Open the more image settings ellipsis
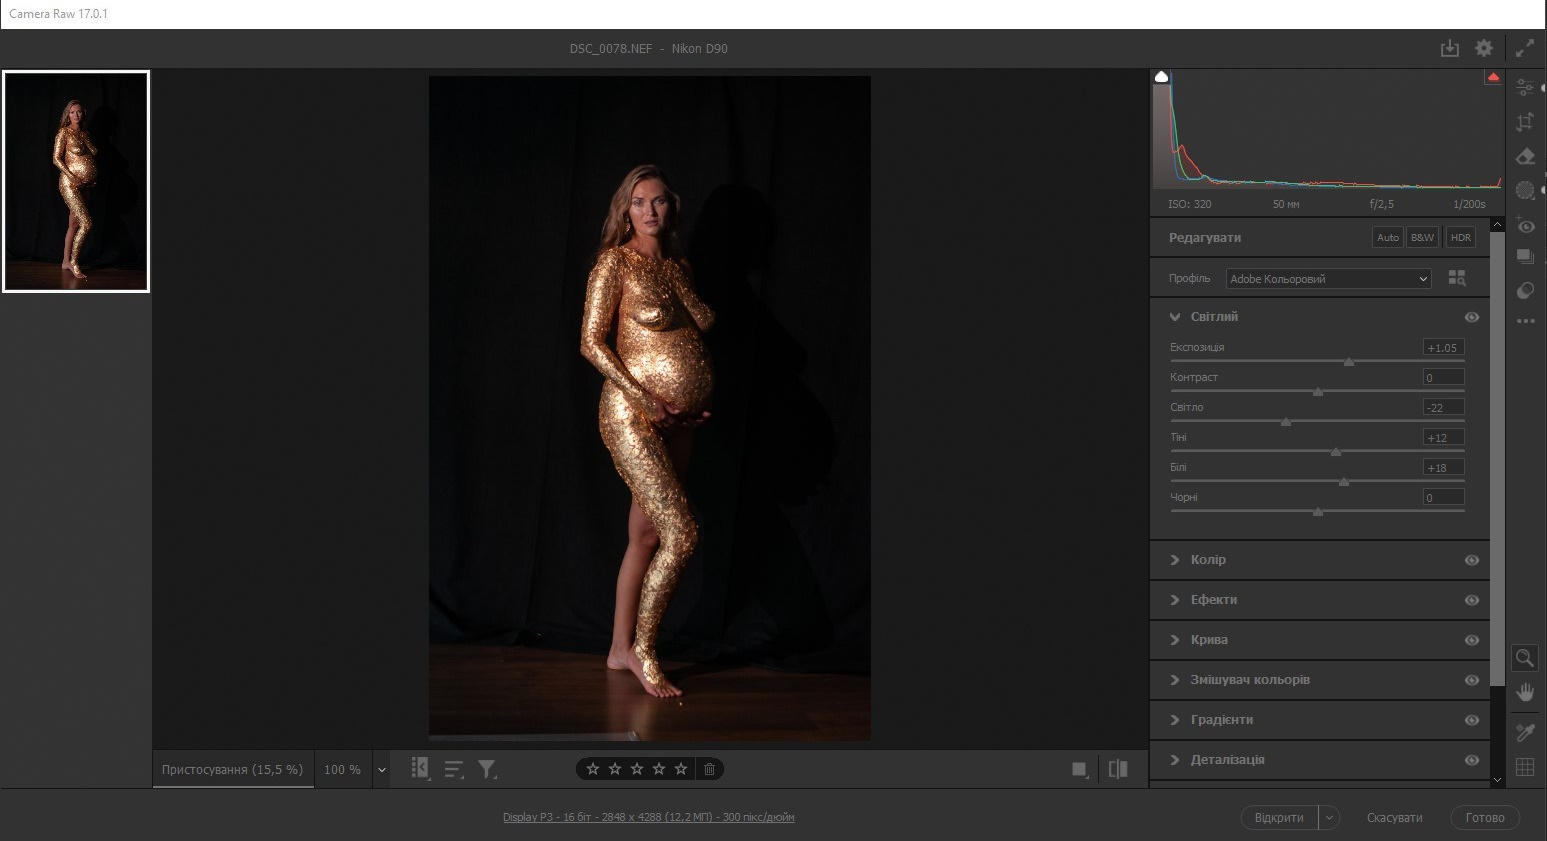The width and height of the screenshot is (1547, 841). tap(1525, 321)
